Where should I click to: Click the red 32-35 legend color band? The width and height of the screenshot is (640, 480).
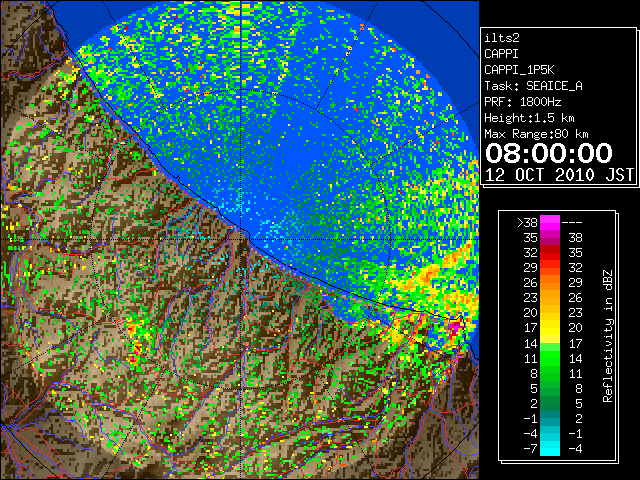(550, 253)
